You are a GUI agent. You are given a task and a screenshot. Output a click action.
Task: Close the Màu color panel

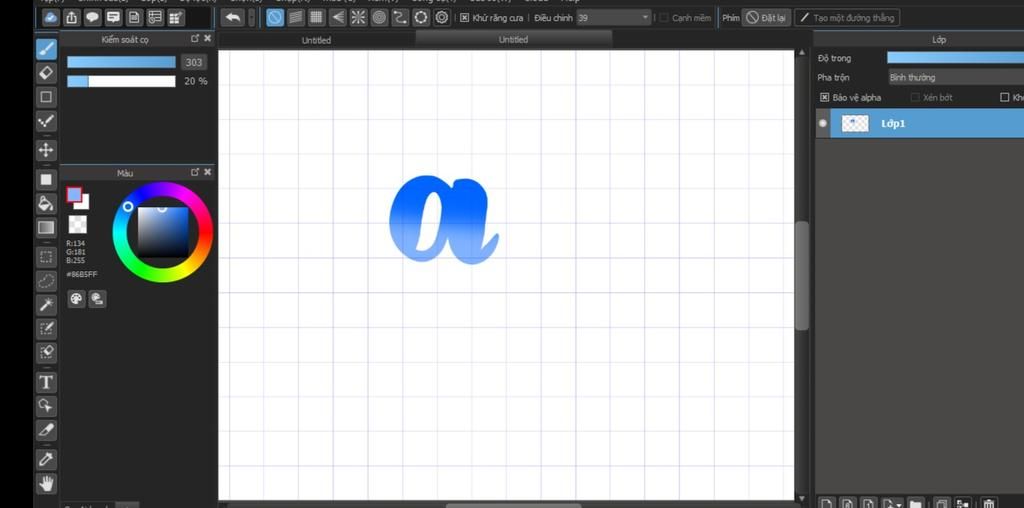coord(208,172)
